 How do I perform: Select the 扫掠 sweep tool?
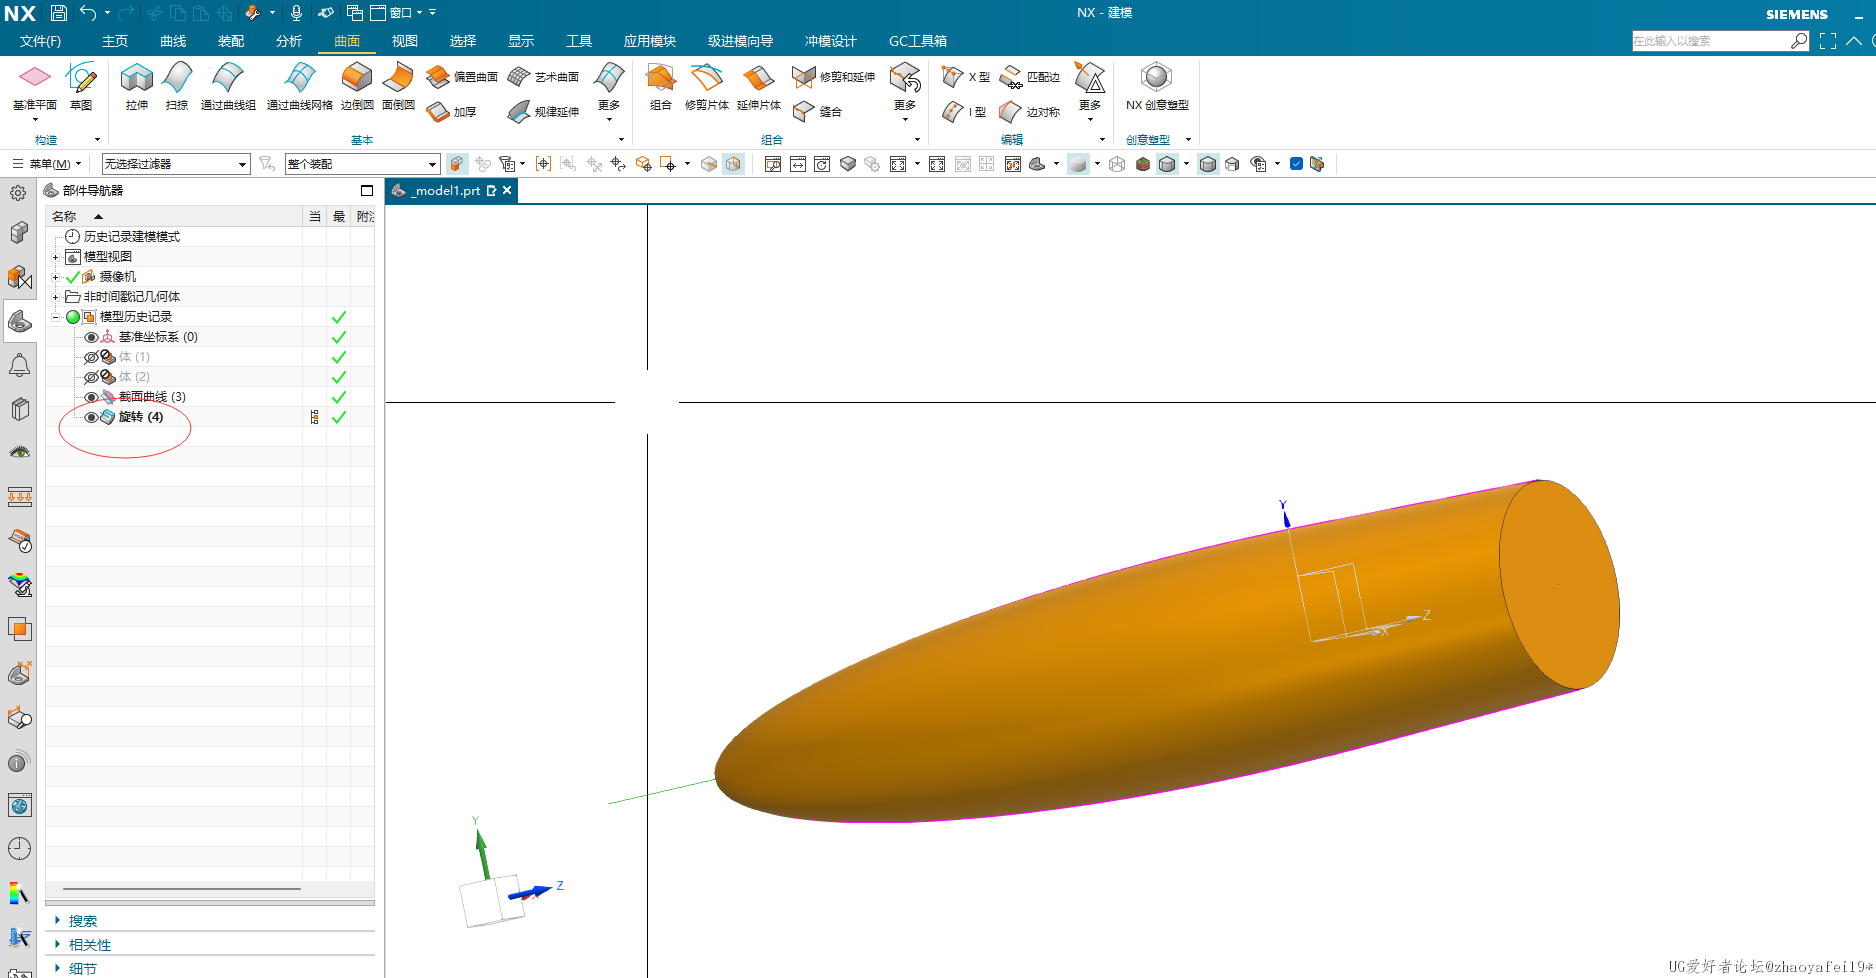click(x=177, y=86)
